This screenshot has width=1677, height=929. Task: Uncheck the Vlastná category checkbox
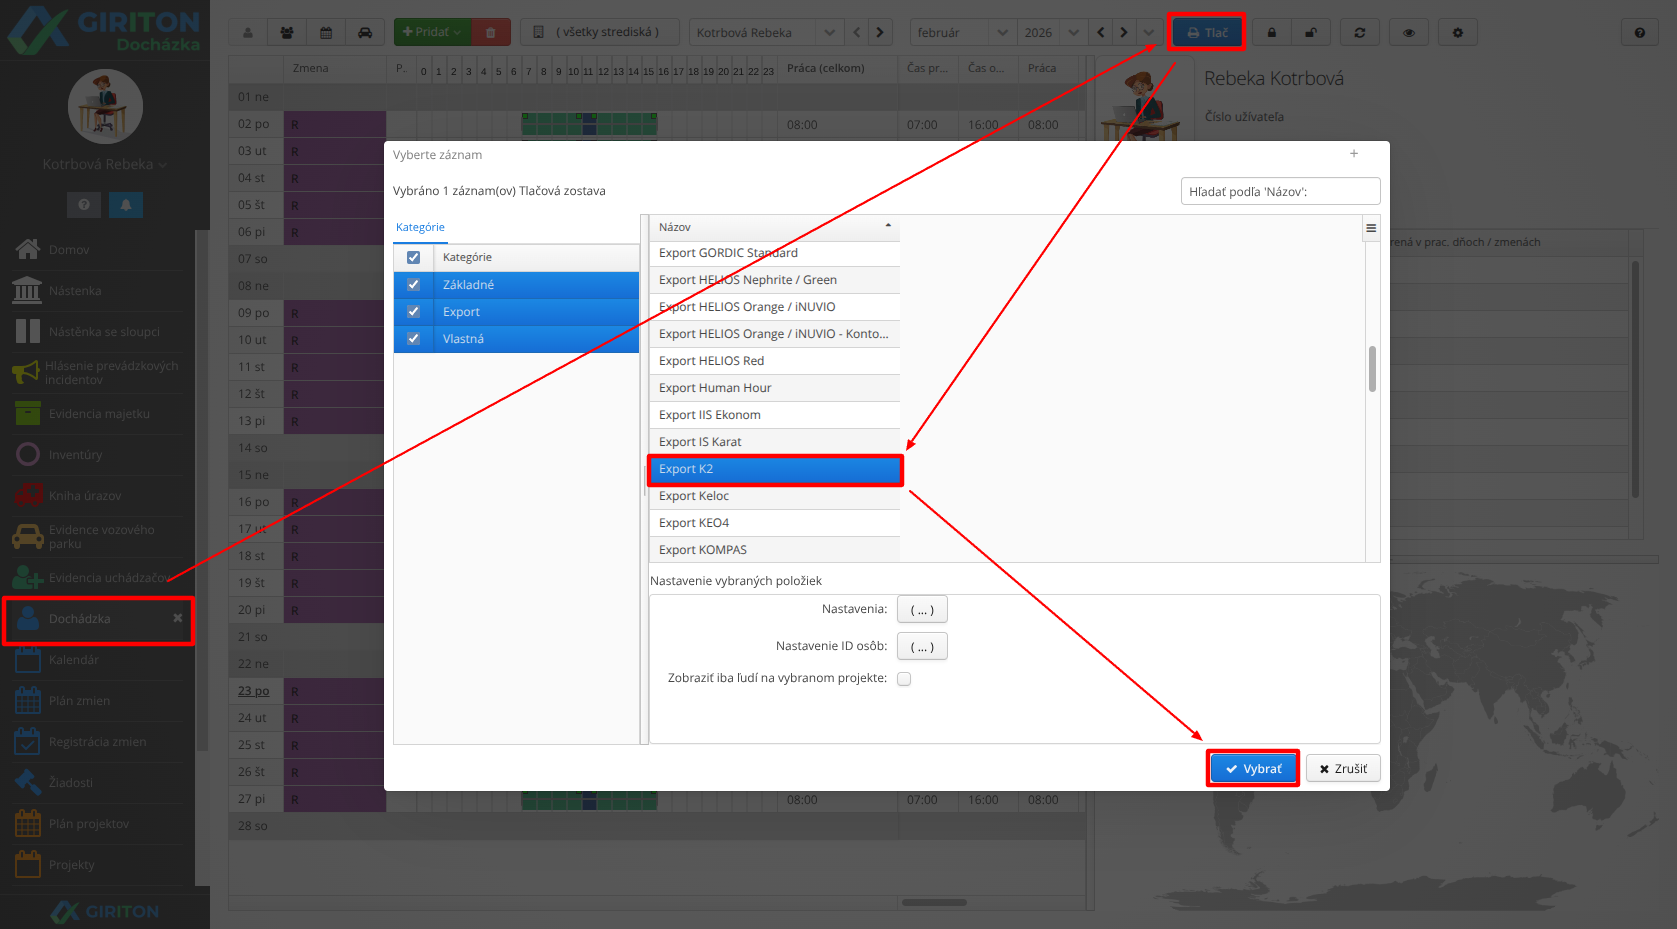413,339
